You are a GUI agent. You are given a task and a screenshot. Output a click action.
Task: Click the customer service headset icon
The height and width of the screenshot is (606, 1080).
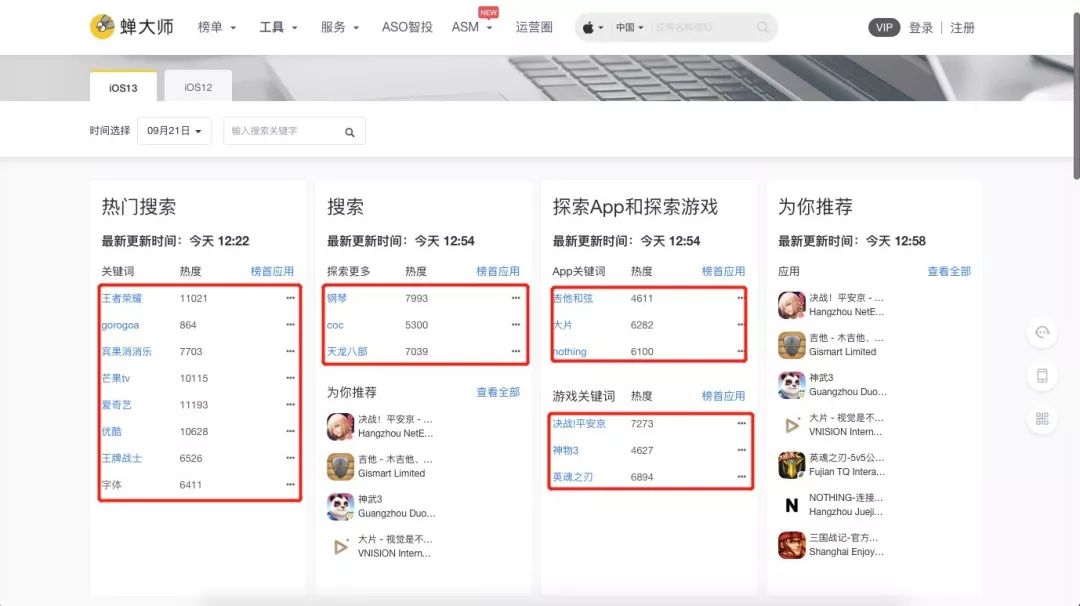(x=1042, y=333)
